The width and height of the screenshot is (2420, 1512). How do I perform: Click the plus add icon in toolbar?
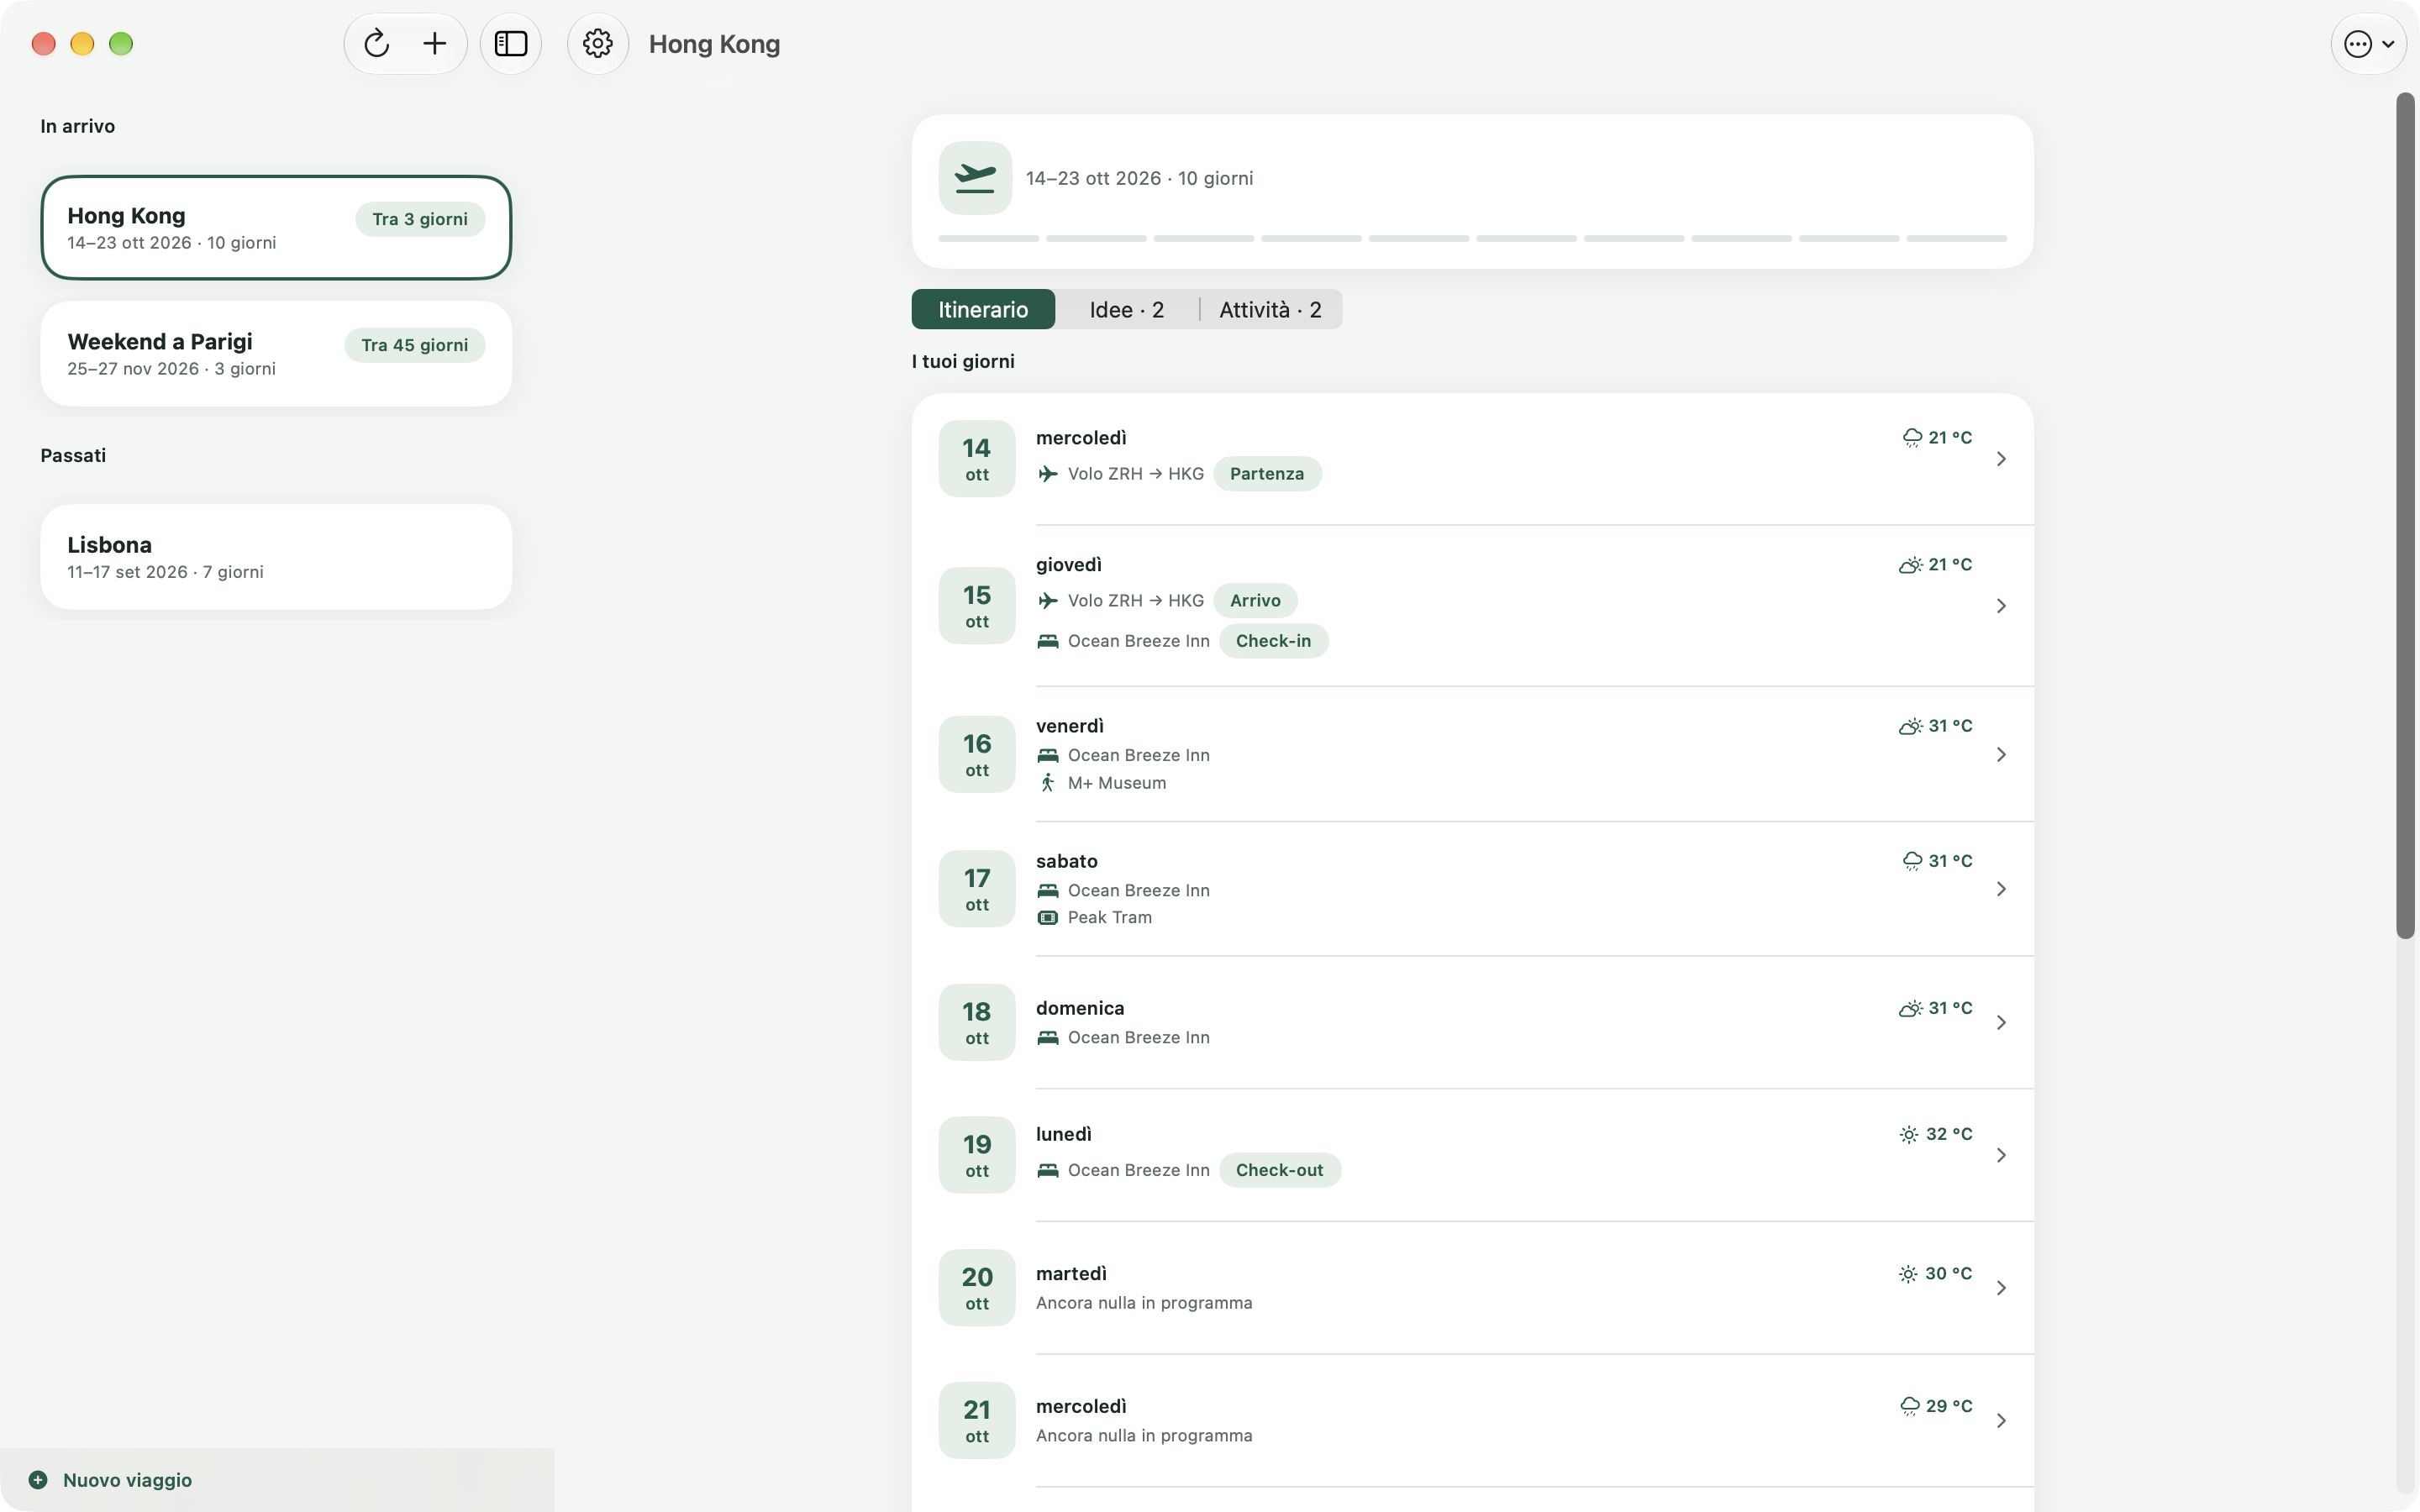point(434,44)
